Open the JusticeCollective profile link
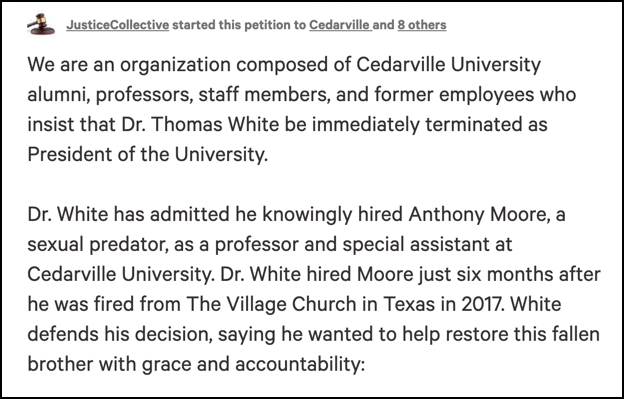624x399 pixels. pos(117,25)
